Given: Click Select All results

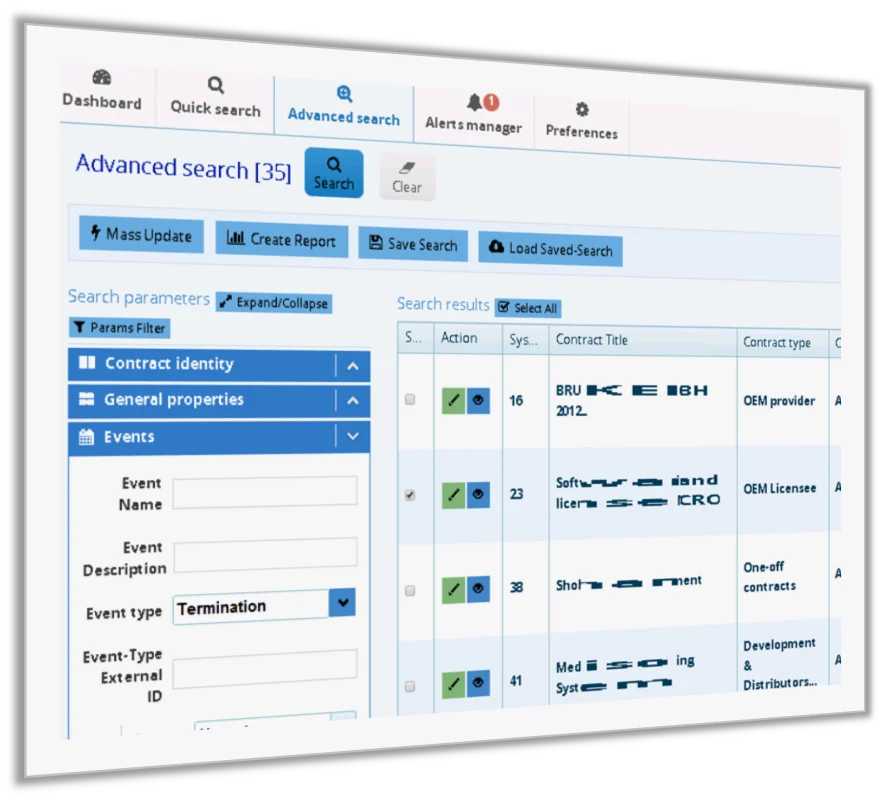Looking at the screenshot, I should point(528,308).
